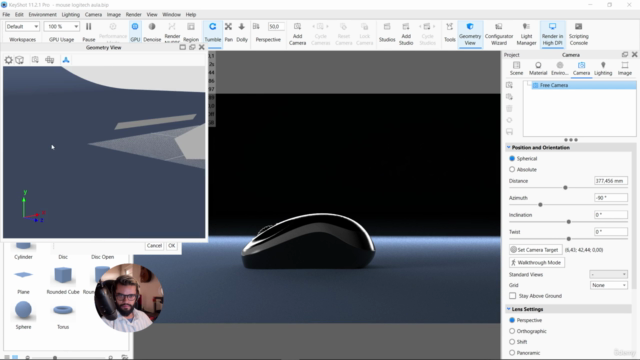Adjust the Twist slider

(x=569, y=238)
